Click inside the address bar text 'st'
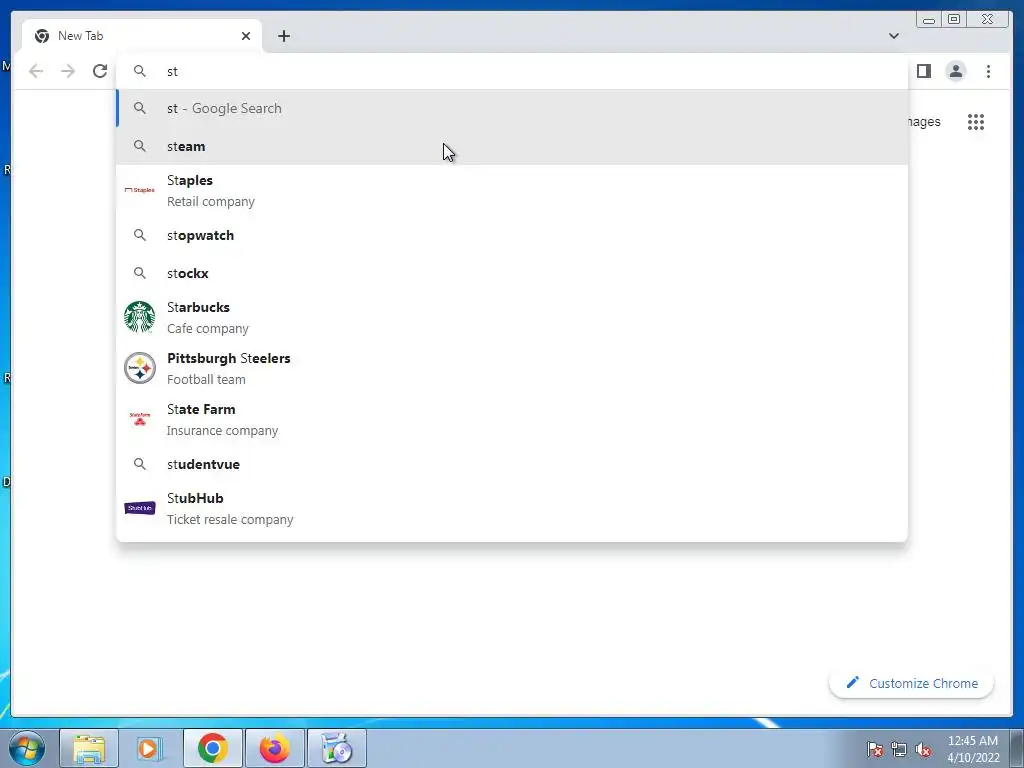Image resolution: width=1024 pixels, height=768 pixels. coord(172,71)
